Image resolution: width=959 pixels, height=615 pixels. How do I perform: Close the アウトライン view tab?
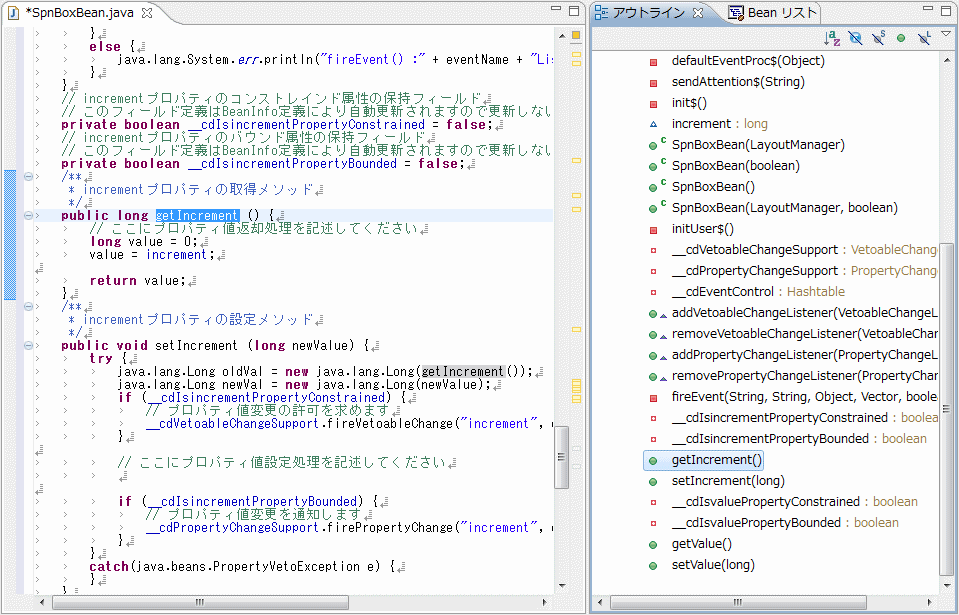tap(698, 13)
